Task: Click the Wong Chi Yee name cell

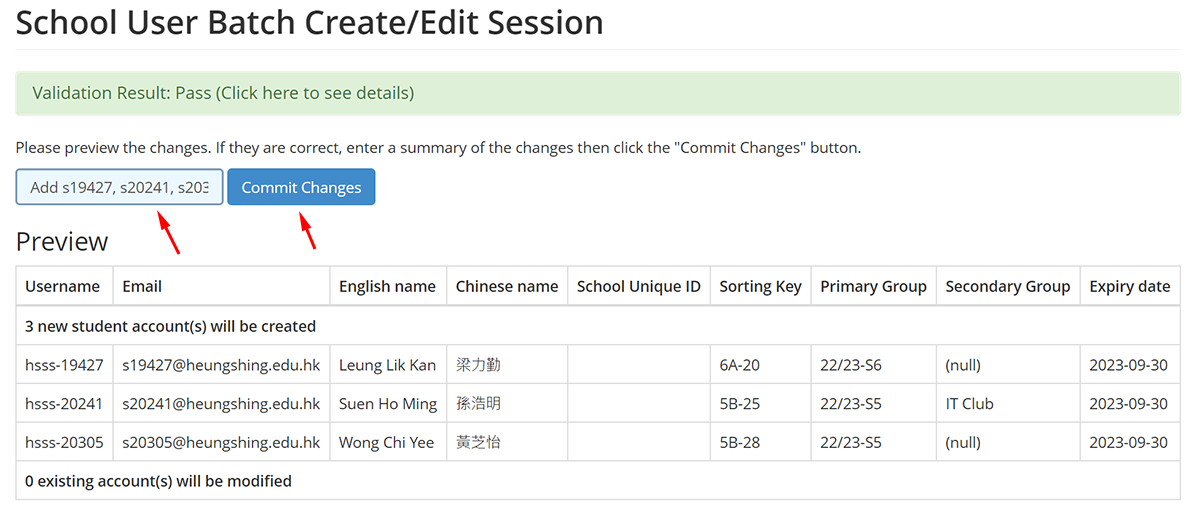Action: coord(388,442)
